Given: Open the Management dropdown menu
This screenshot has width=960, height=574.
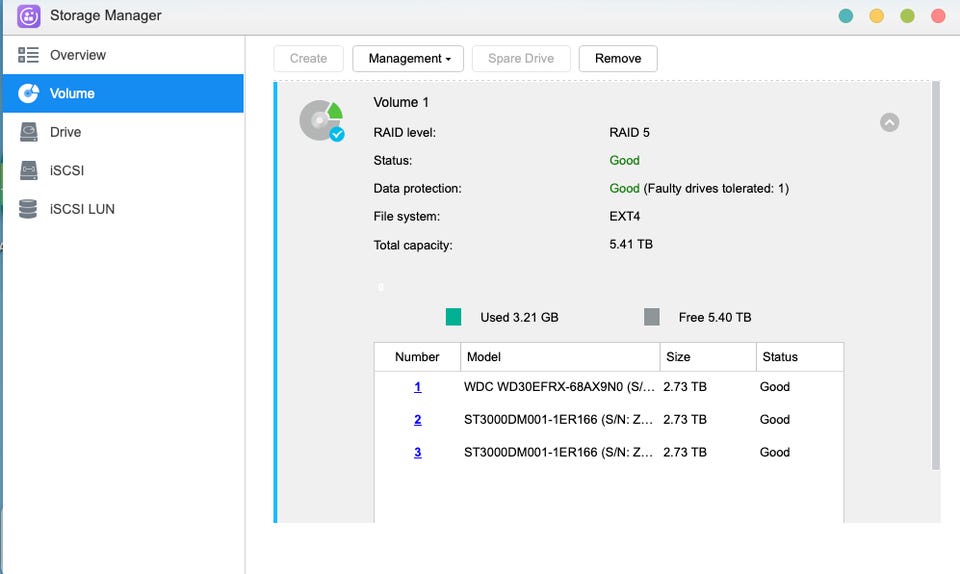Looking at the screenshot, I should click(409, 59).
